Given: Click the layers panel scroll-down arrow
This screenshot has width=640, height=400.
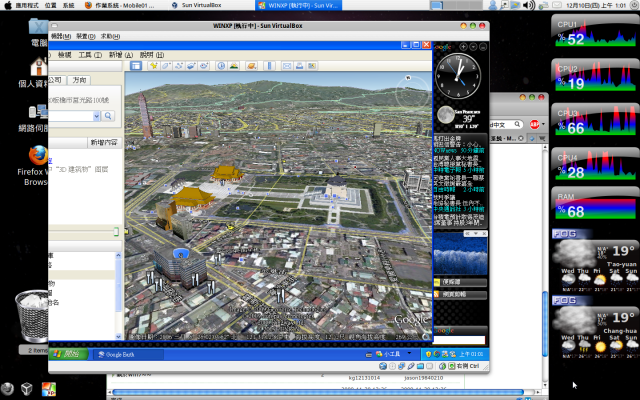Looking at the screenshot, I should pos(118,337).
